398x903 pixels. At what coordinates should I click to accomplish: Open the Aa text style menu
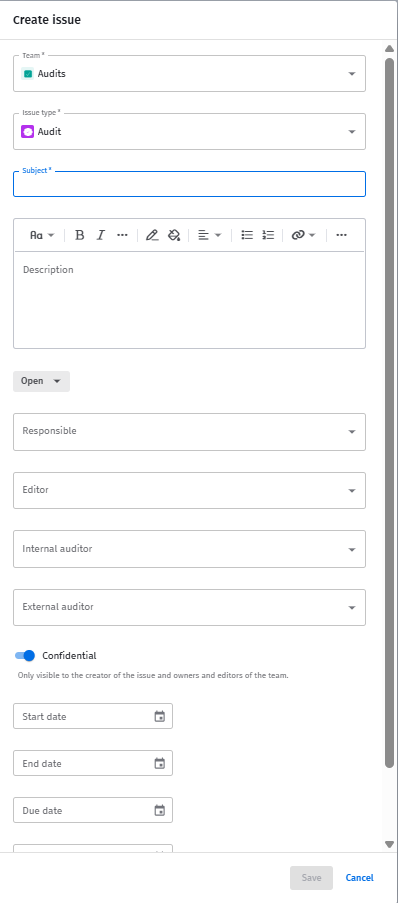click(x=42, y=235)
